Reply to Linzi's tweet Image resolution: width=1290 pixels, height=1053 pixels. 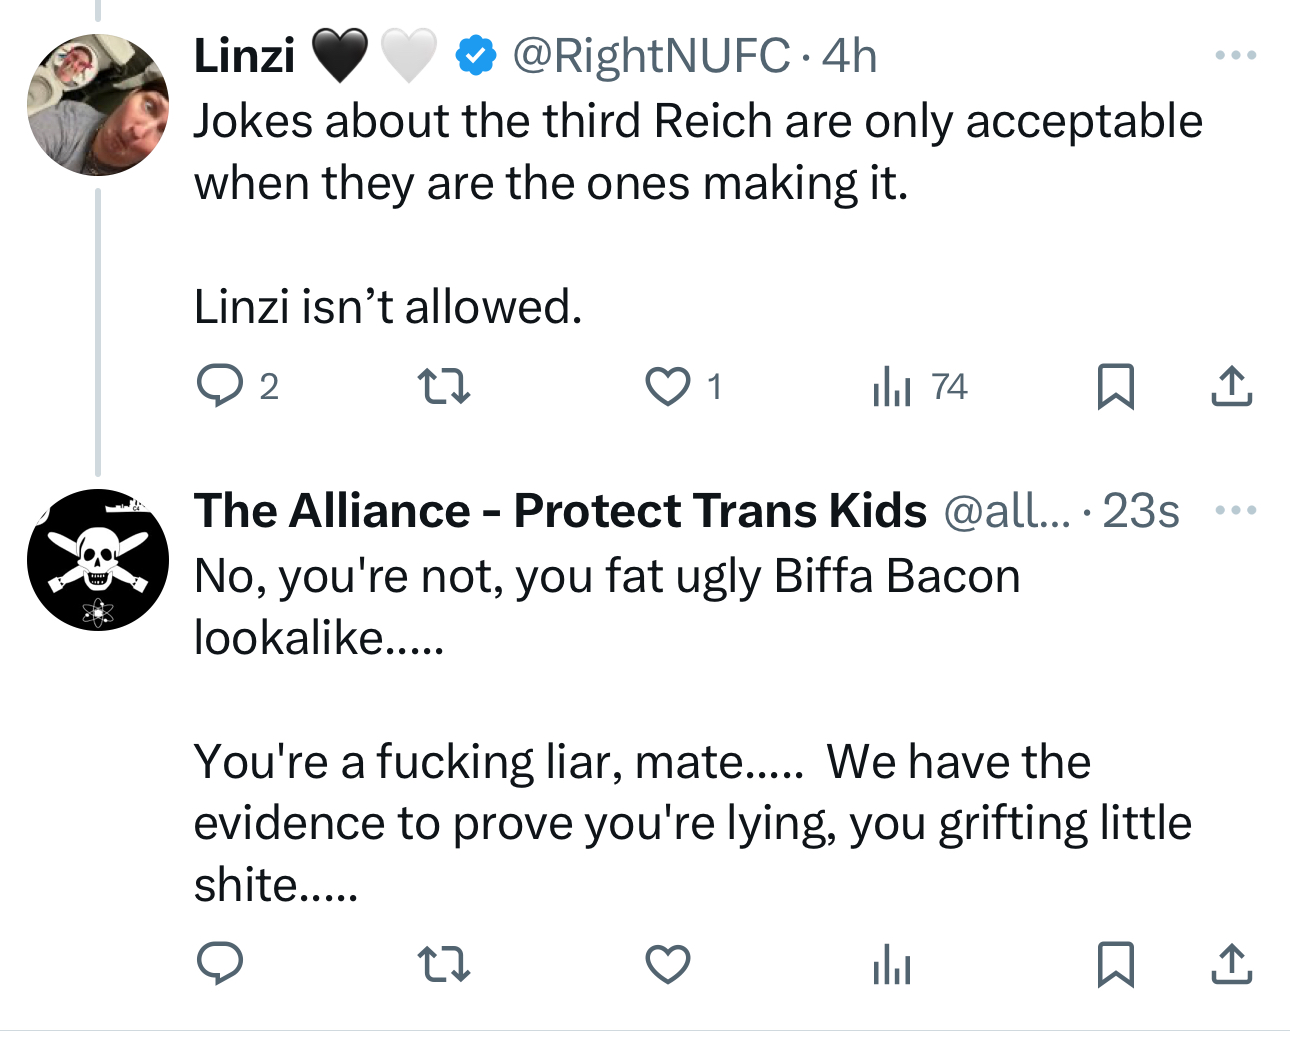point(220,386)
